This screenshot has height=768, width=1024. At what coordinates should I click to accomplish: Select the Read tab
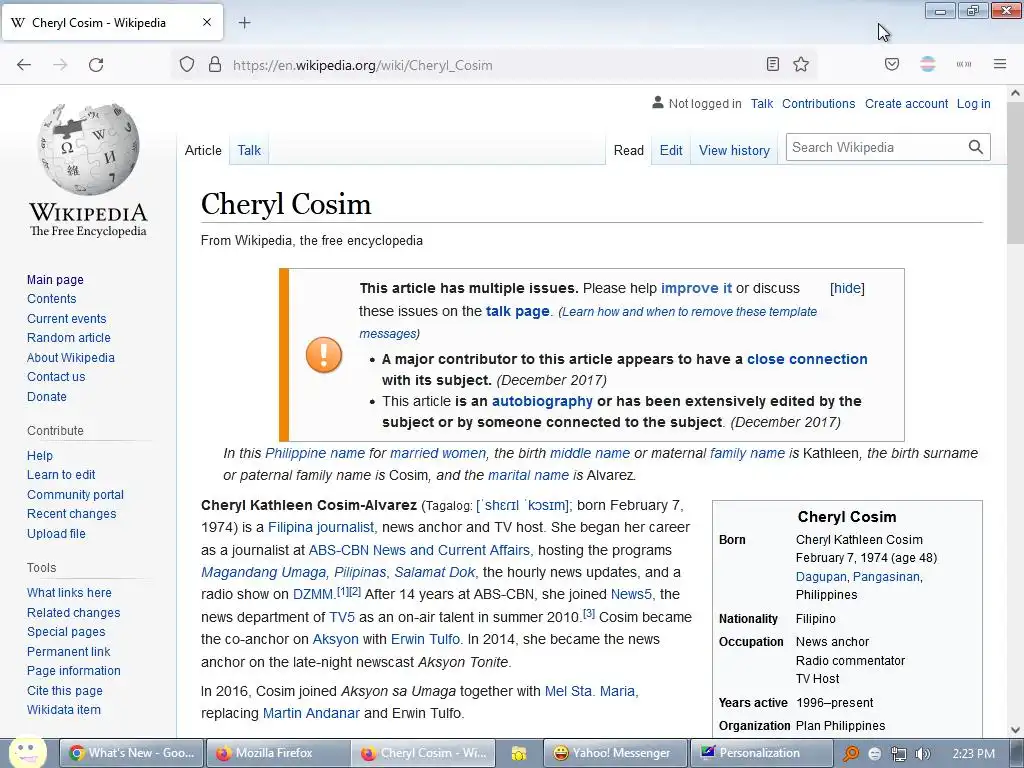(x=628, y=150)
